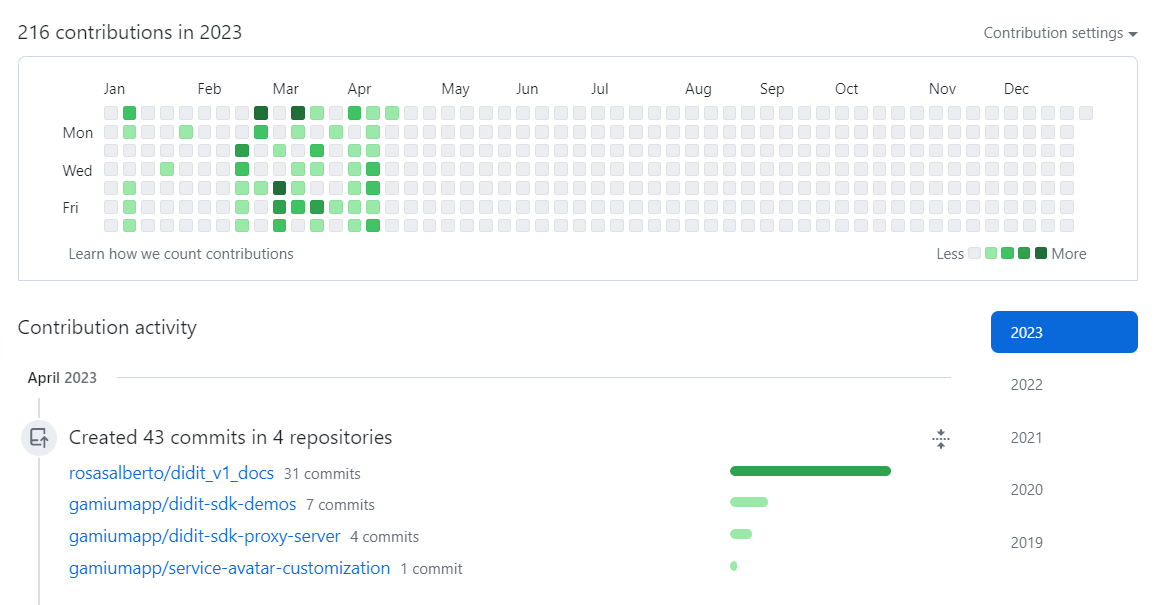Open Learn how we count contributions link
The height and width of the screenshot is (605, 1164).
tap(181, 254)
